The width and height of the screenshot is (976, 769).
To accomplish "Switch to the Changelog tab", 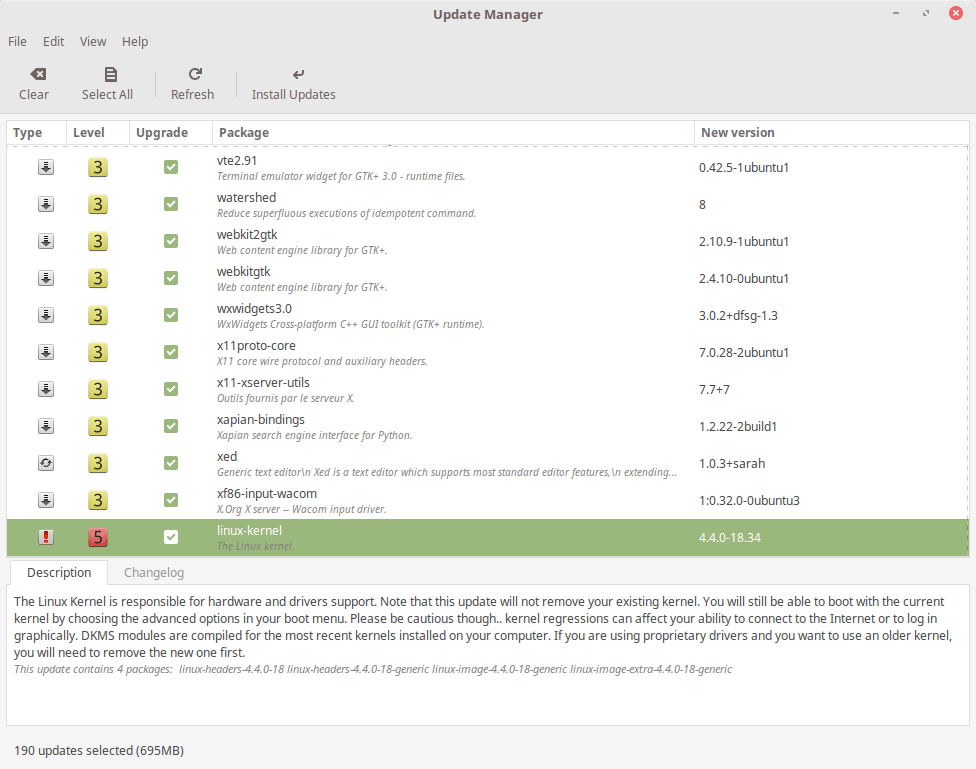I will click(153, 572).
